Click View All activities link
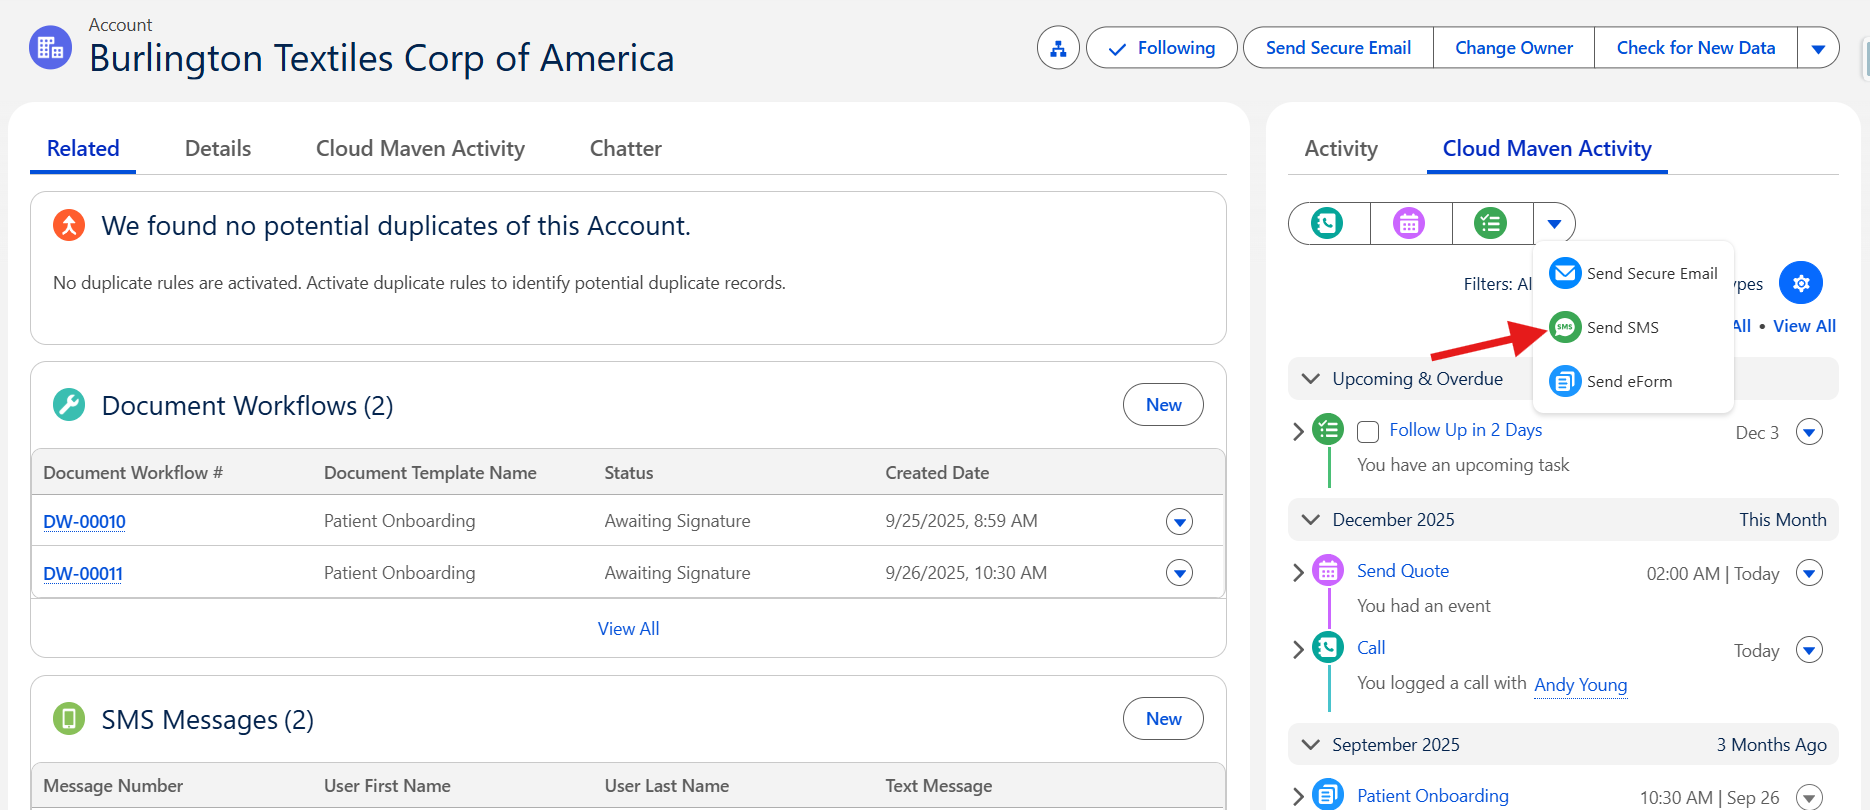Screen dimensions: 1870x810 pos(1804,326)
